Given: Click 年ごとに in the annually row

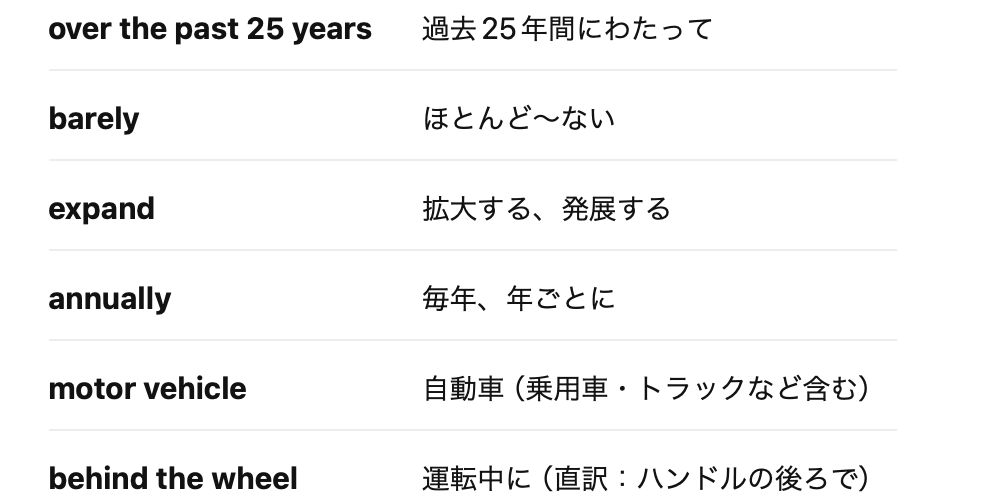Looking at the screenshot, I should click(x=560, y=299).
